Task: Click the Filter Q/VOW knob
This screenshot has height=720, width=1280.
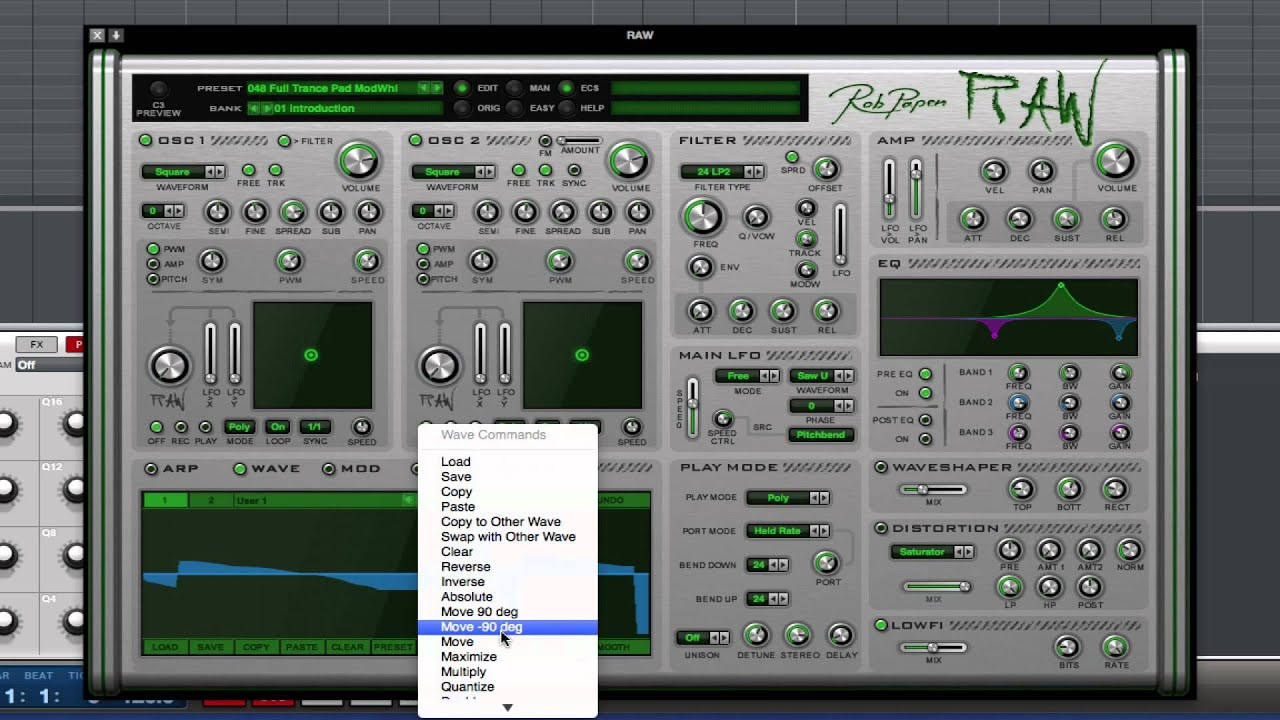Action: pos(757,217)
